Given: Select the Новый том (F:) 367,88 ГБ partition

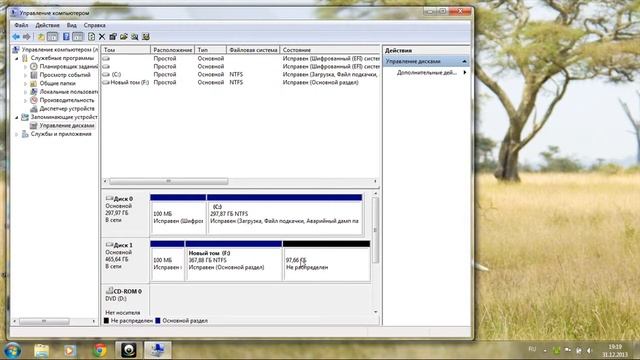Looking at the screenshot, I should pos(233,261).
